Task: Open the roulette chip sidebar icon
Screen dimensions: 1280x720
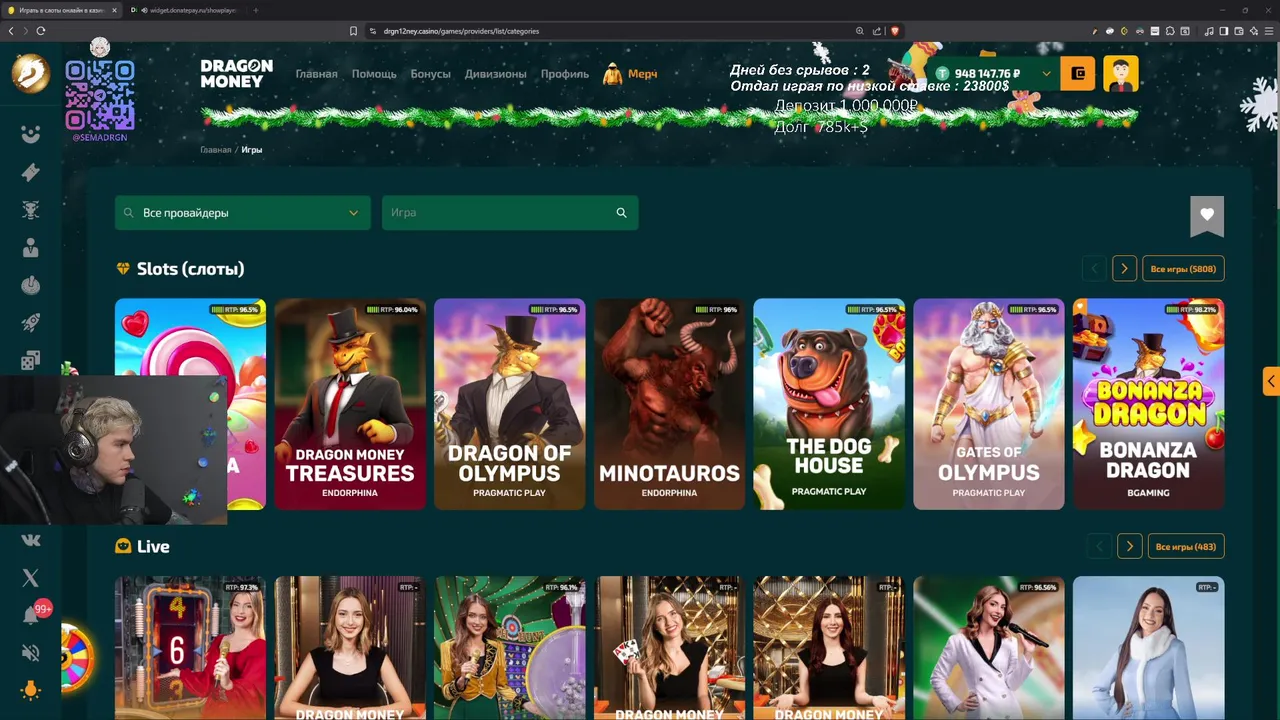Action: click(x=31, y=286)
